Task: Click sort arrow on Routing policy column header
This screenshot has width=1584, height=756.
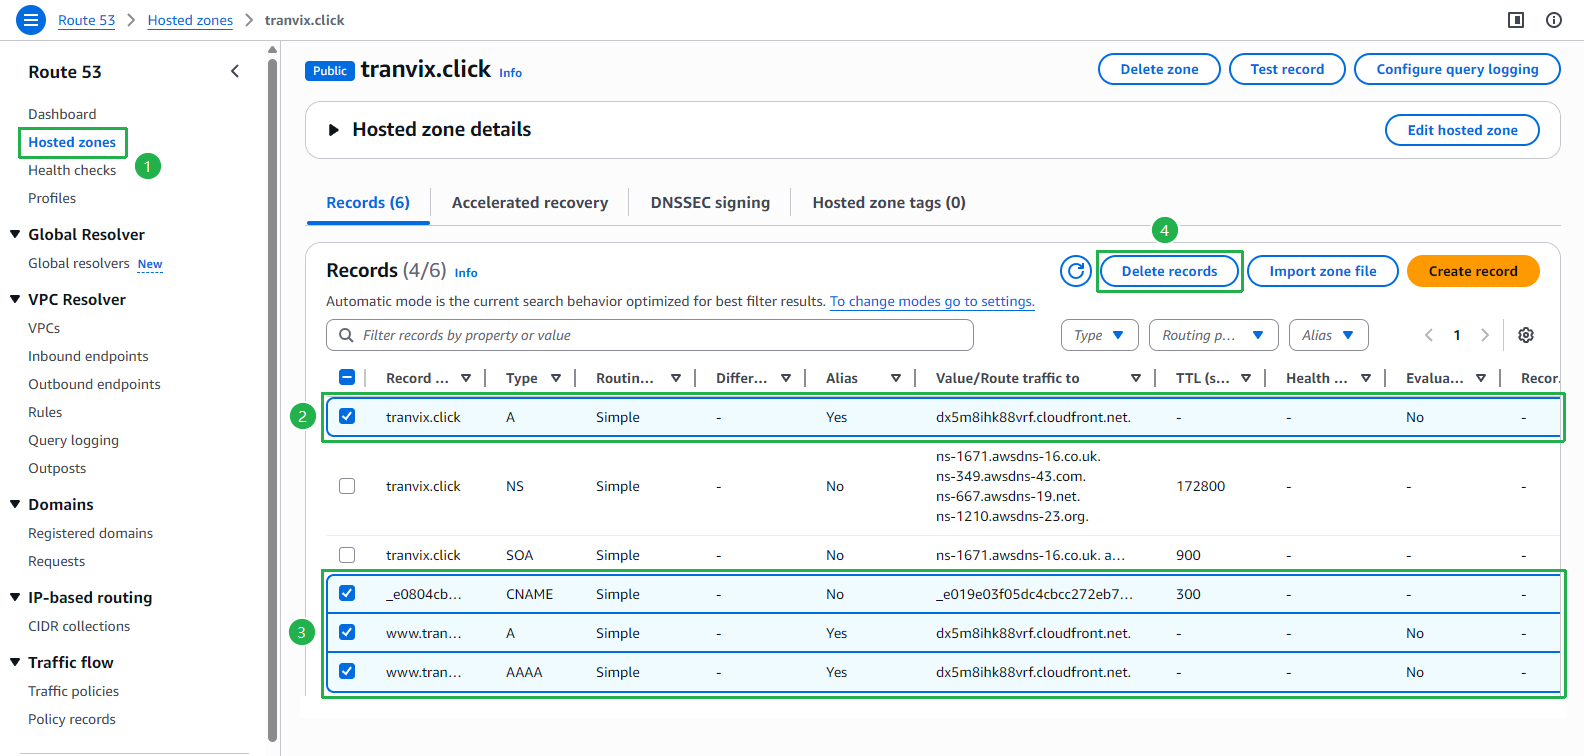Action: pos(676,378)
